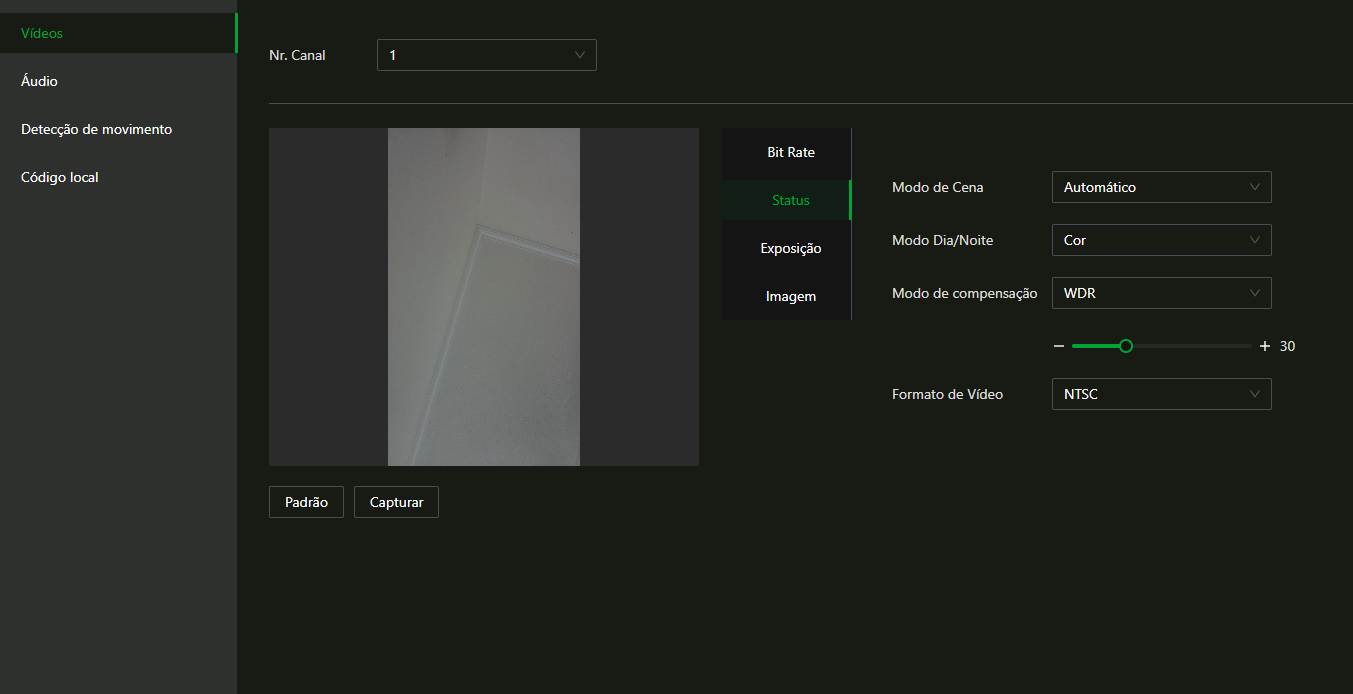Click the camera preview image
The width and height of the screenshot is (1353, 694).
484,297
